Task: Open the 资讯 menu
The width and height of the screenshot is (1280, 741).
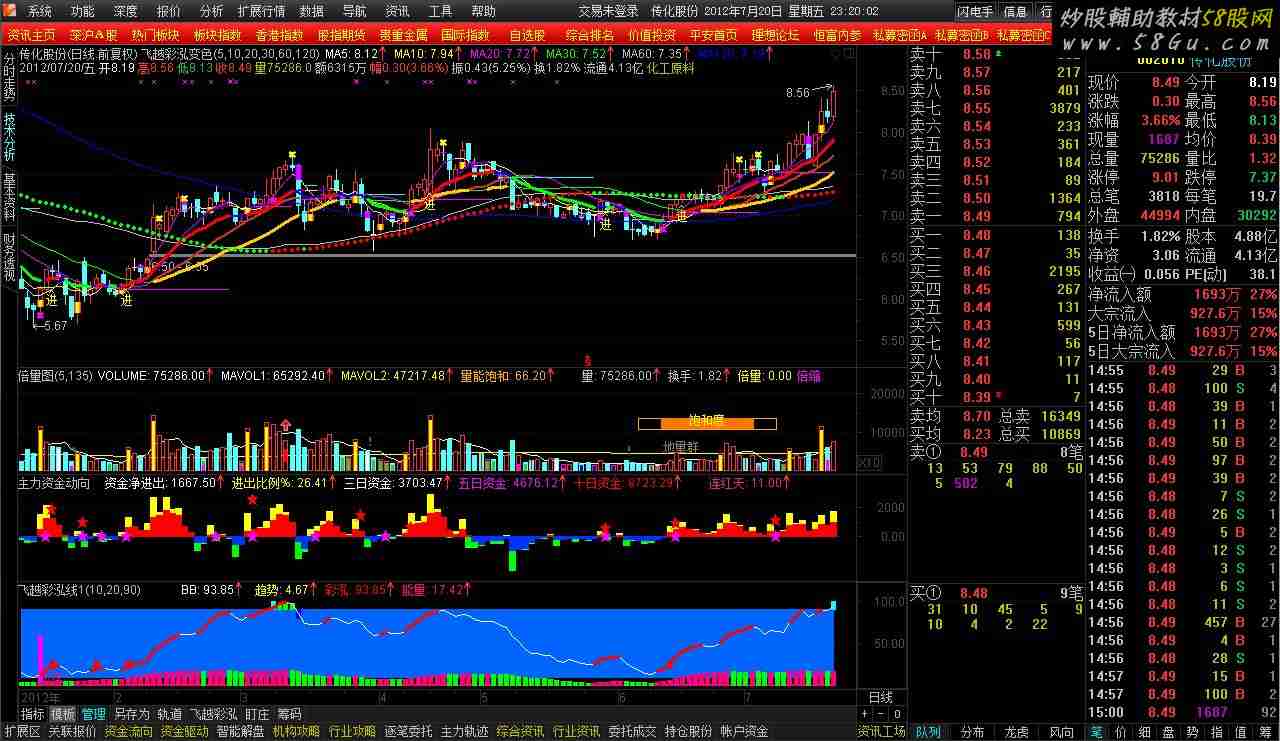Action: (397, 11)
